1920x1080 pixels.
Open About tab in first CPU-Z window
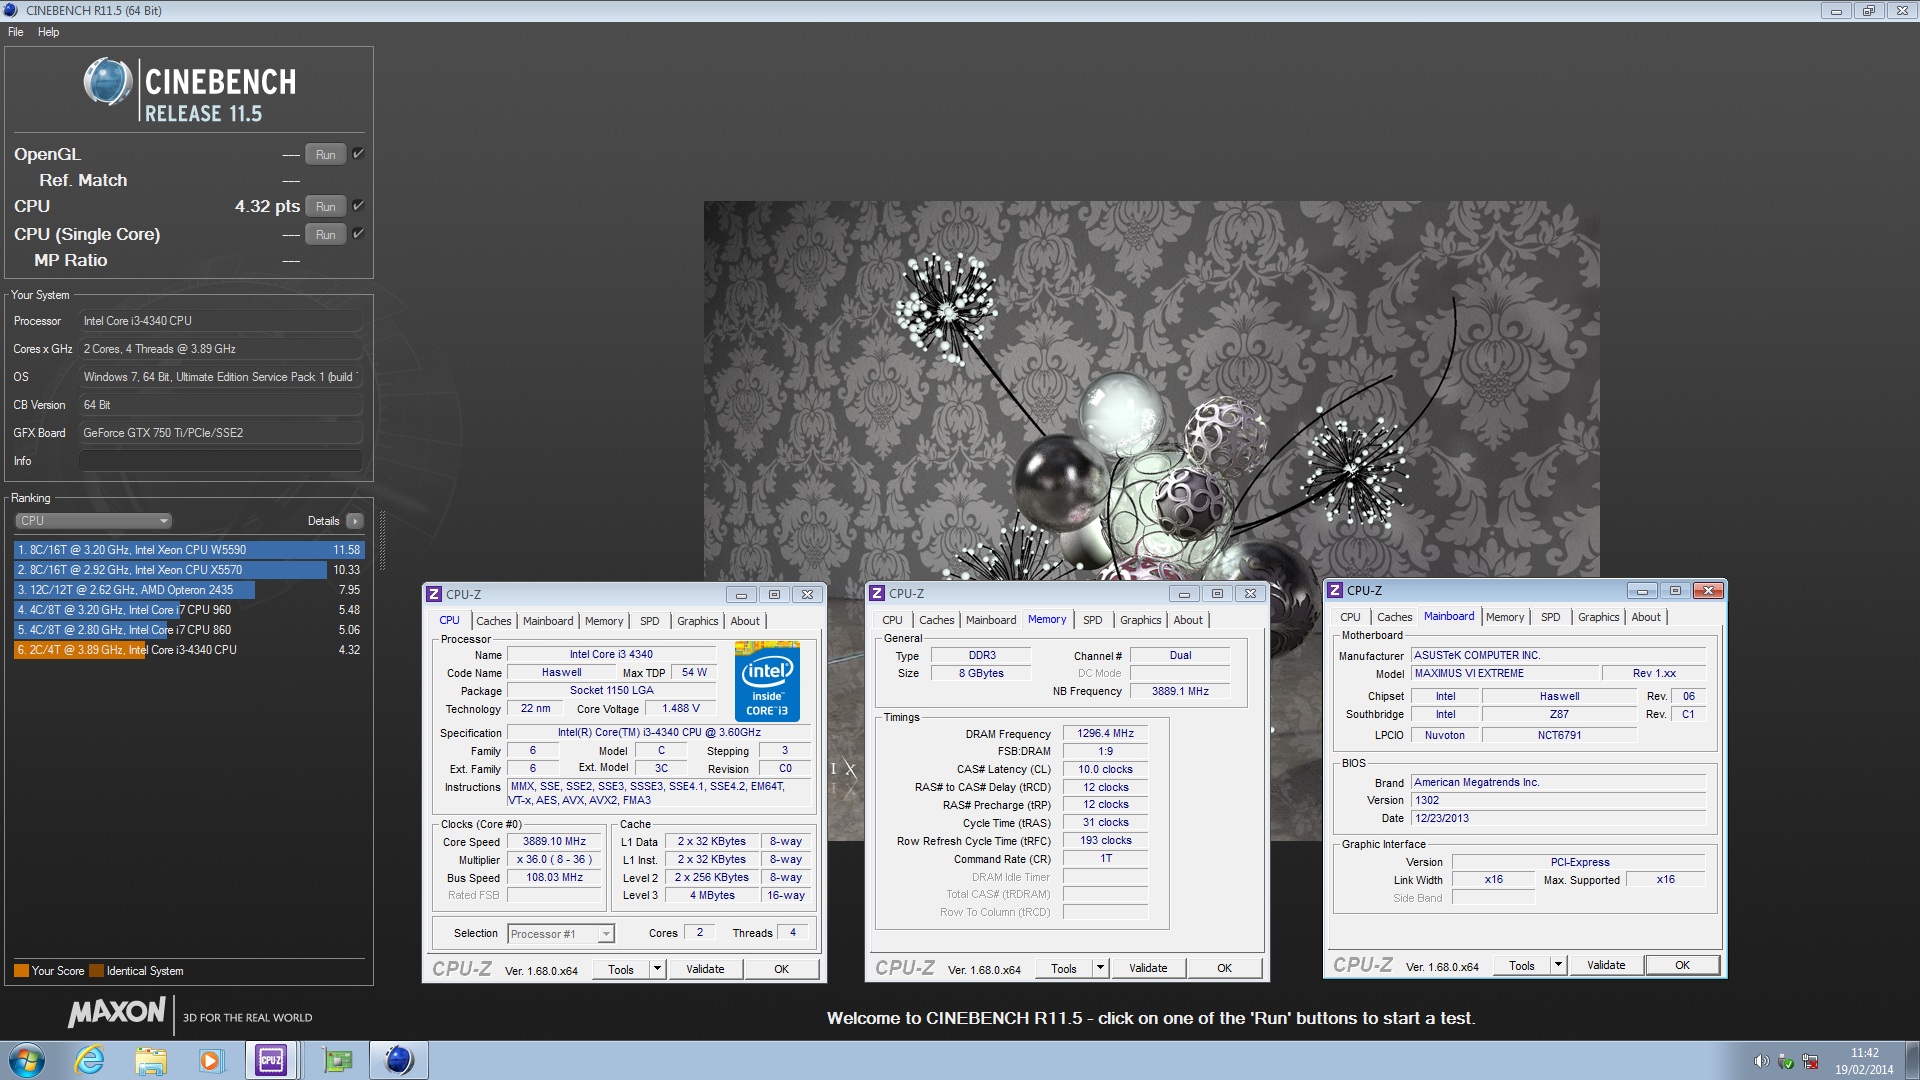pyautogui.click(x=745, y=621)
